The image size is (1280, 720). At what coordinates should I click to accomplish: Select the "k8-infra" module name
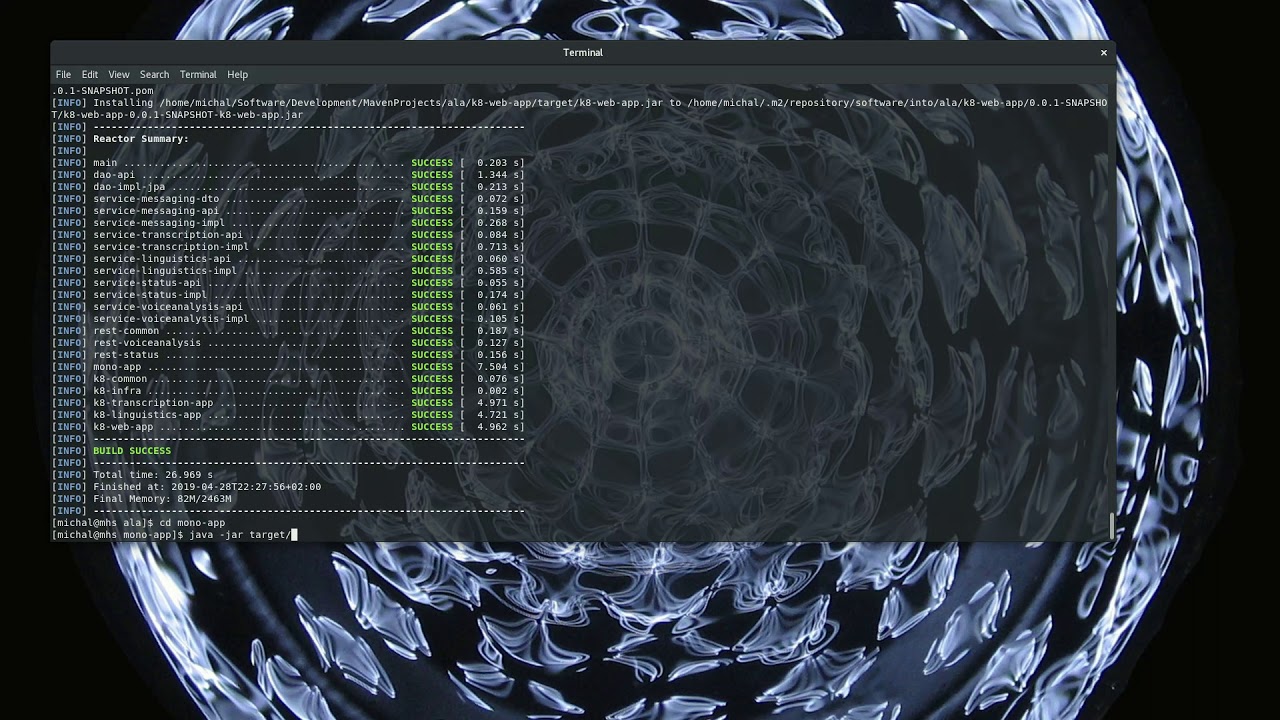[x=117, y=391]
